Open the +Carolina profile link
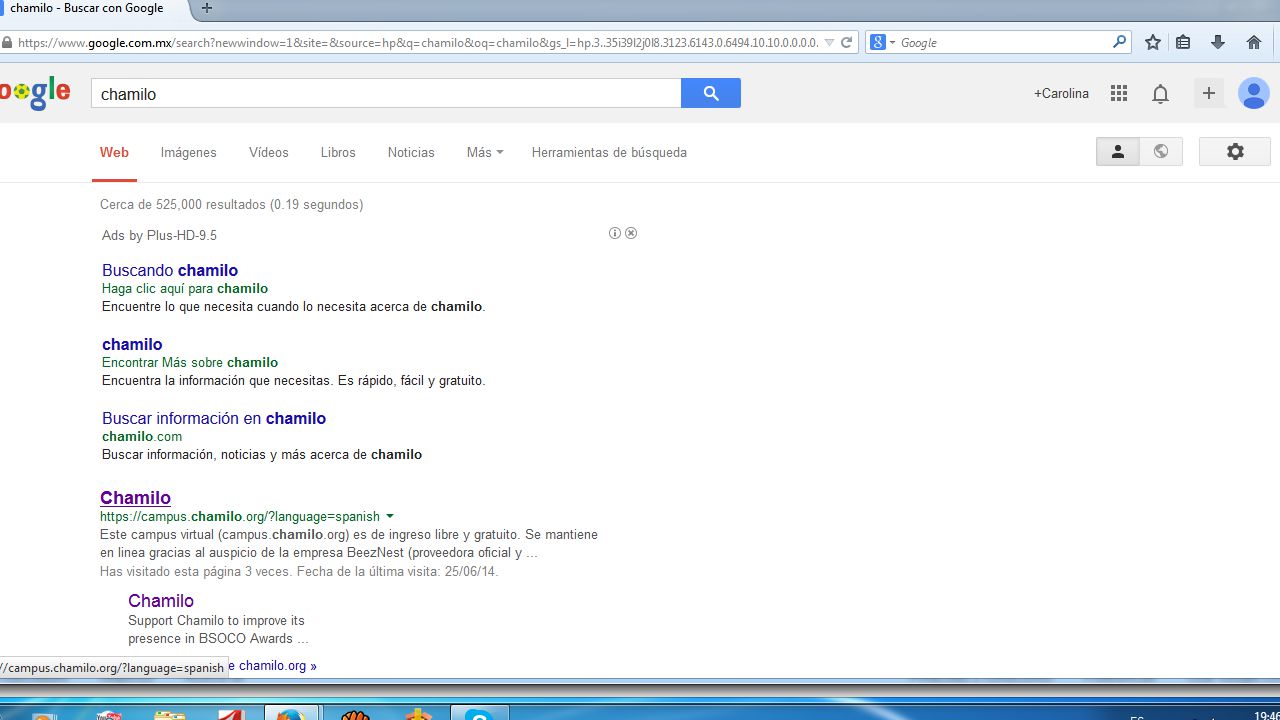The image size is (1280, 720). coord(1061,93)
